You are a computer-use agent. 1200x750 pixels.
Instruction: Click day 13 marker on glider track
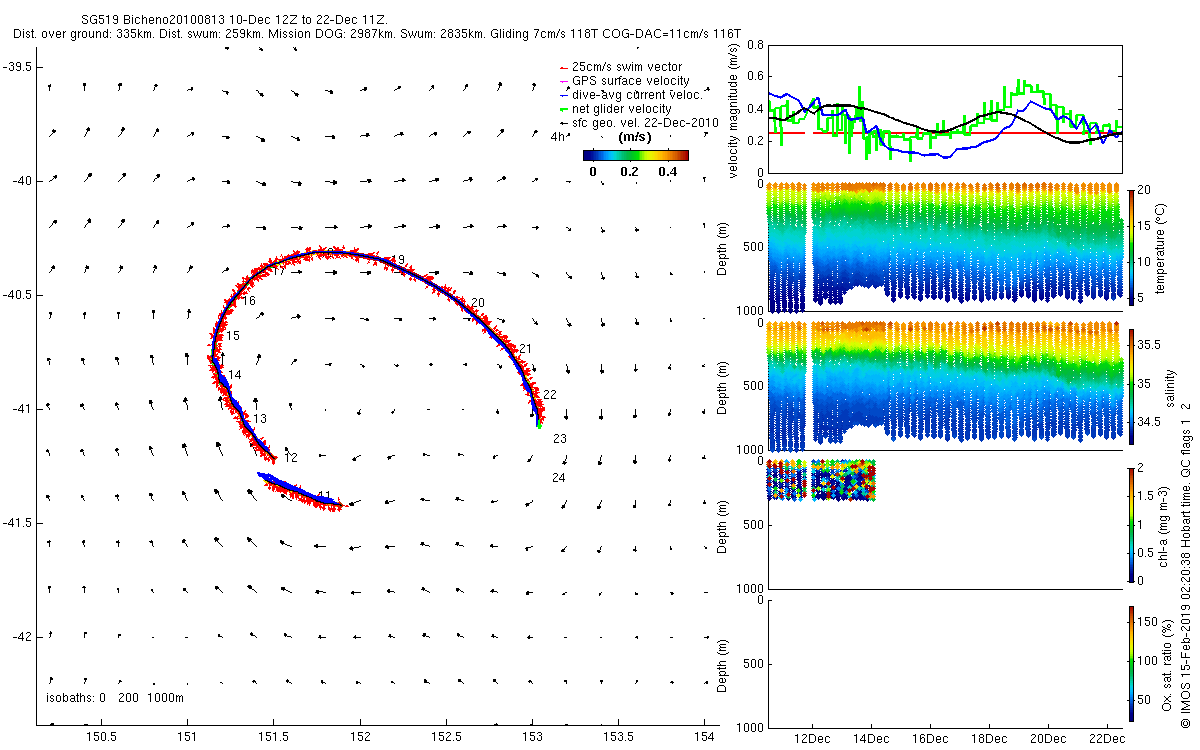pyautogui.click(x=260, y=419)
